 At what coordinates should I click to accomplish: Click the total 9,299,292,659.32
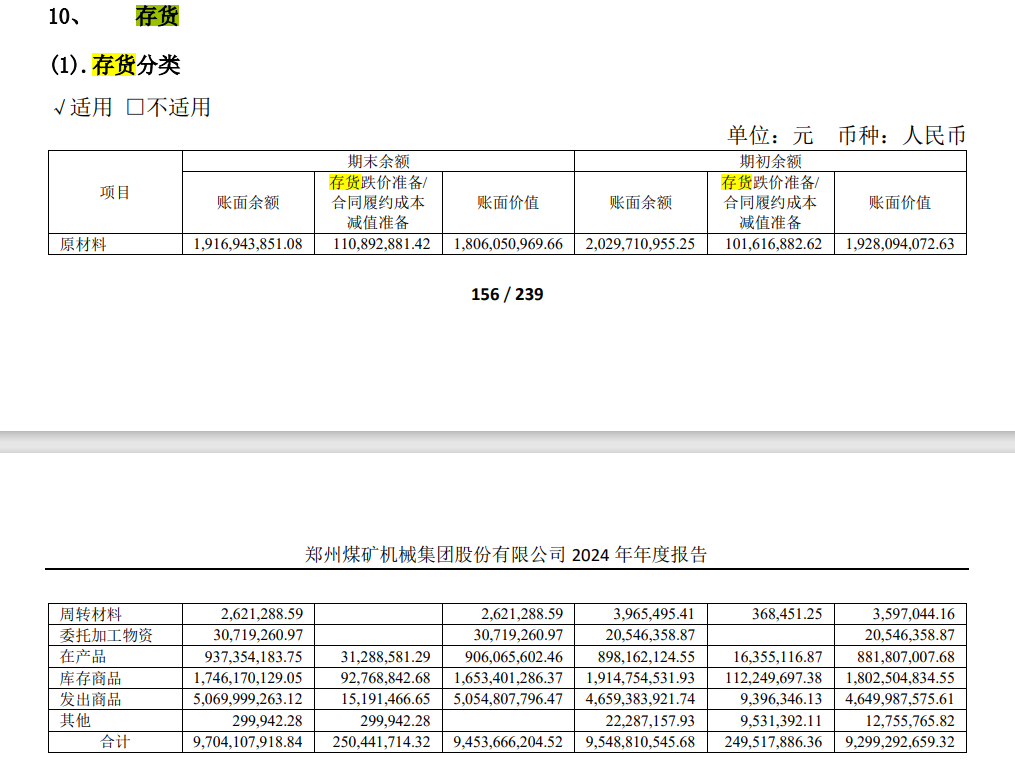click(900, 742)
